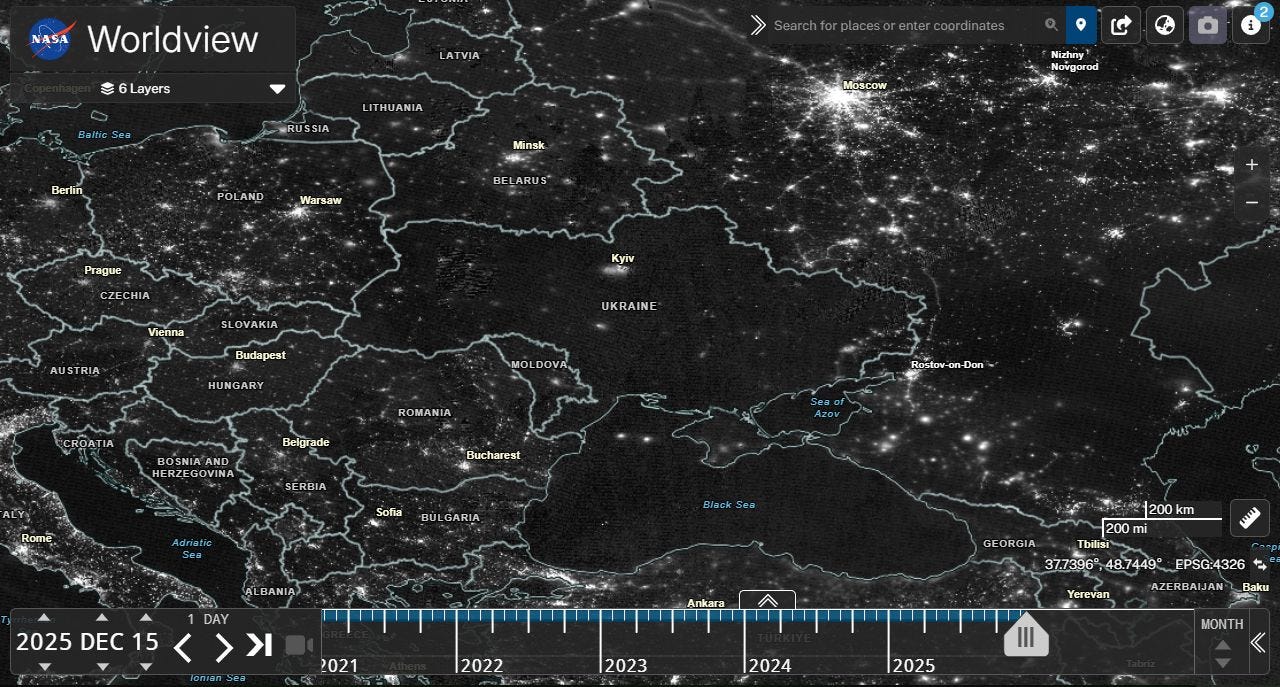Go to previous day

click(182, 647)
